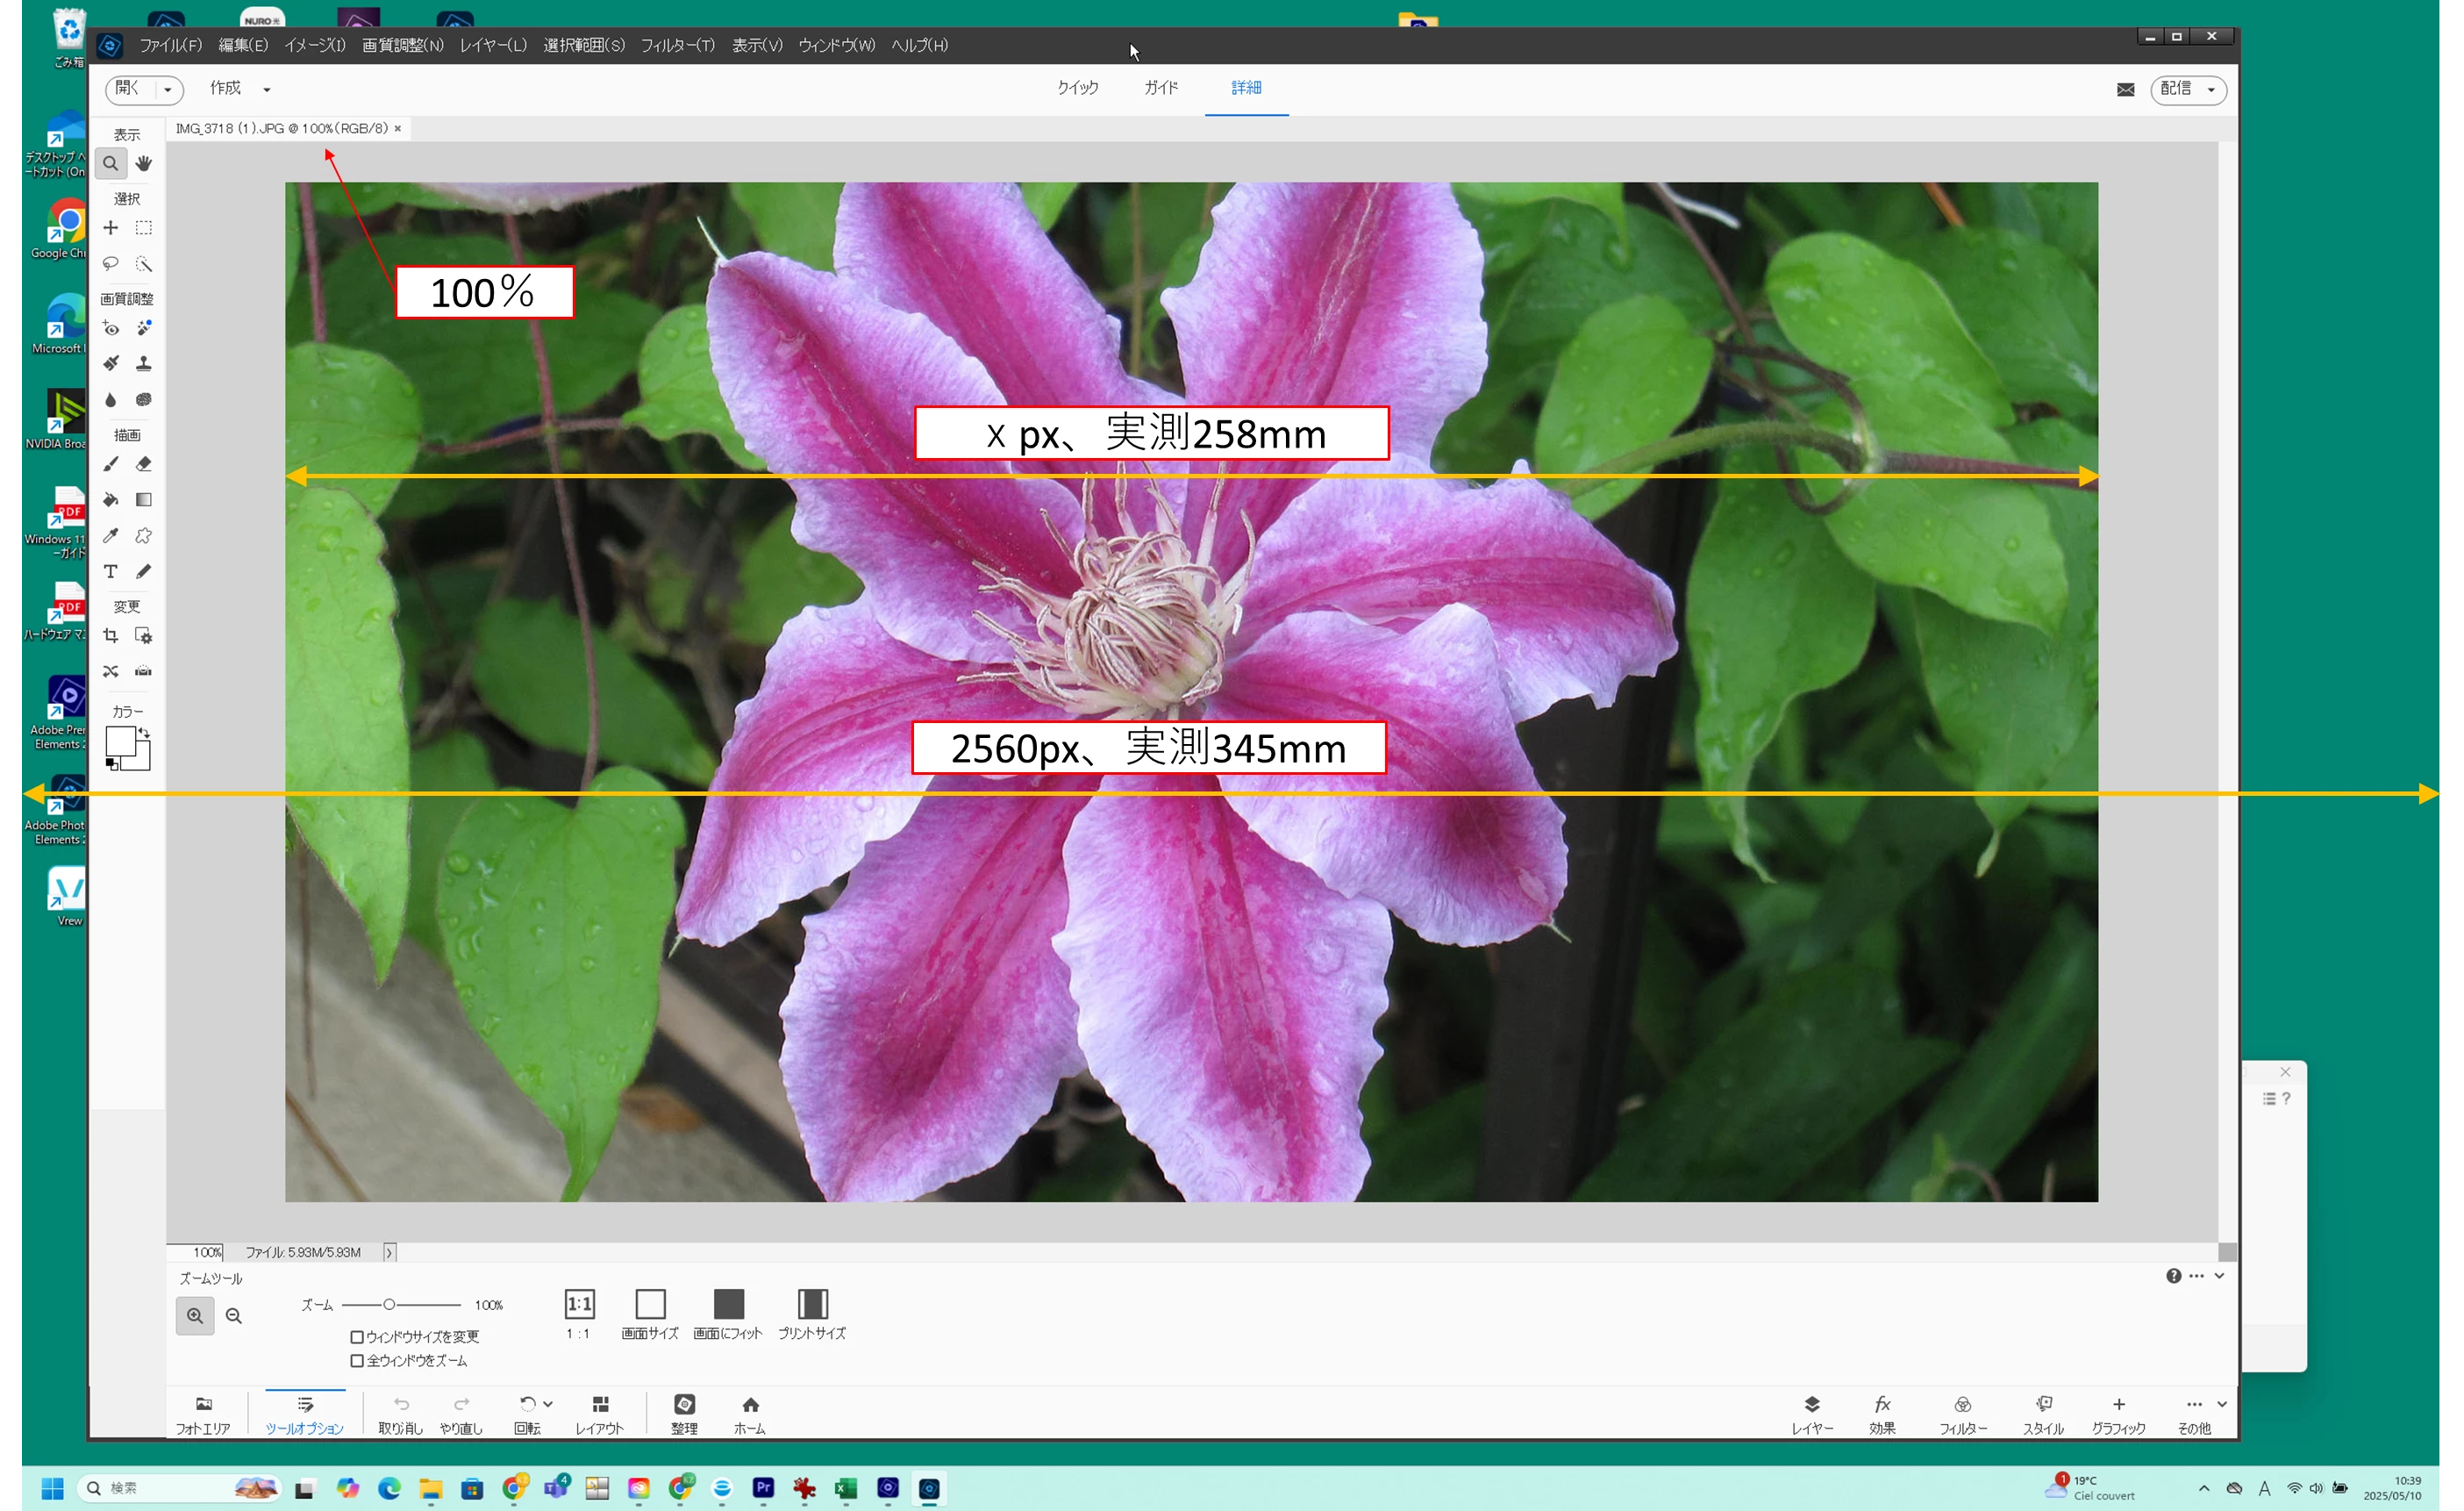Switch to the クイック tab

point(1077,88)
